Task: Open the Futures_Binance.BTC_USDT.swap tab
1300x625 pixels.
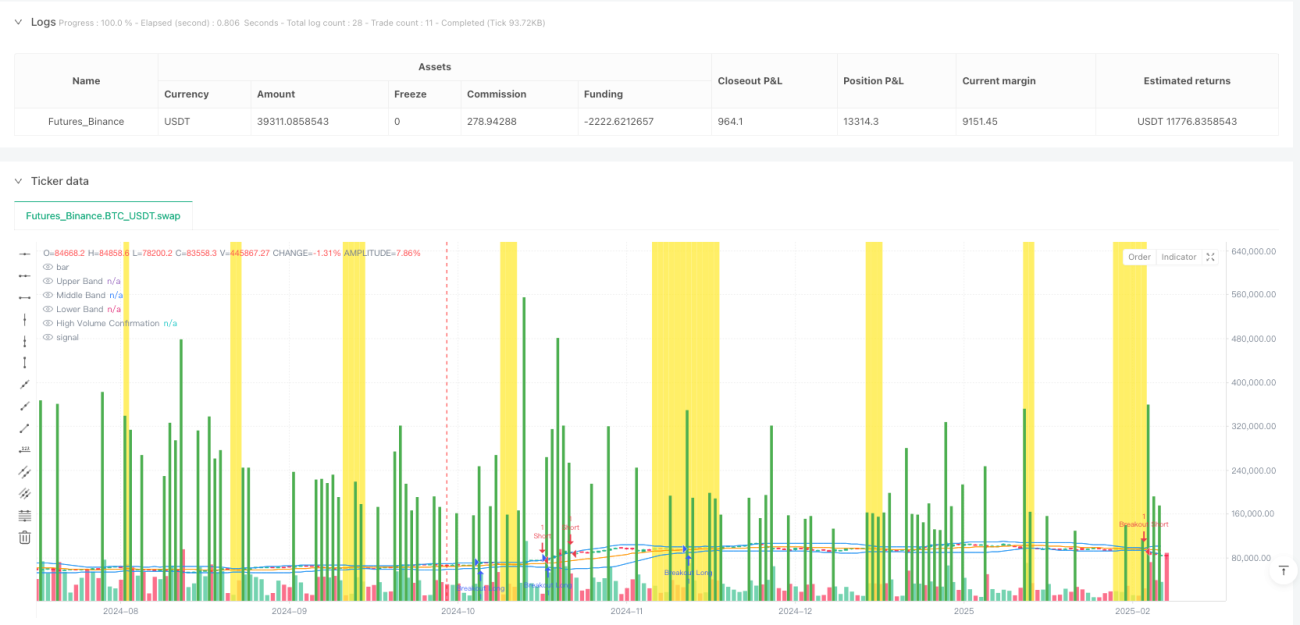Action: (103, 216)
